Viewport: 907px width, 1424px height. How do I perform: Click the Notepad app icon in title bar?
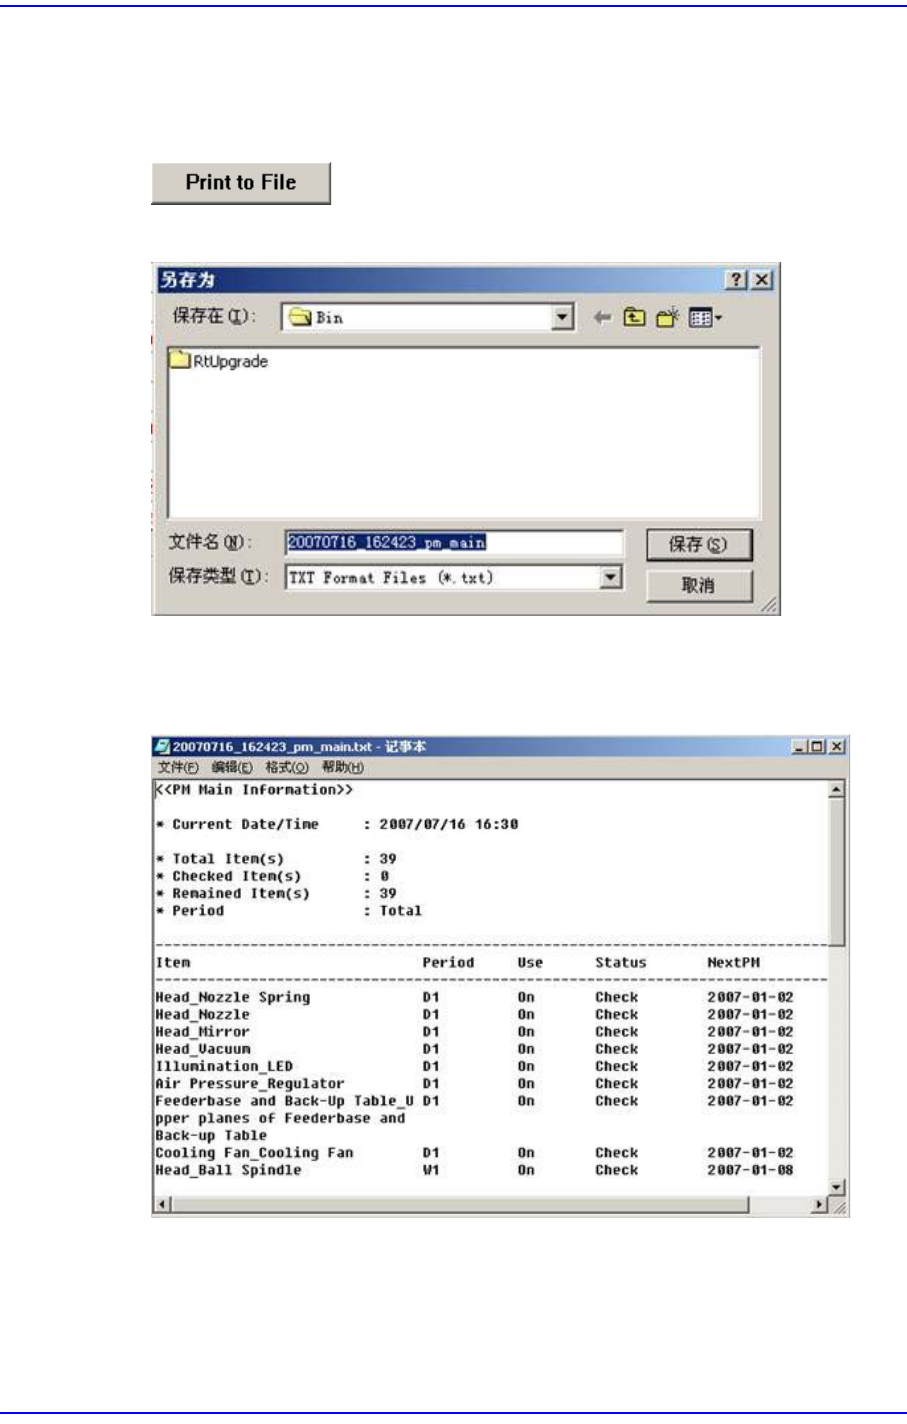point(162,747)
